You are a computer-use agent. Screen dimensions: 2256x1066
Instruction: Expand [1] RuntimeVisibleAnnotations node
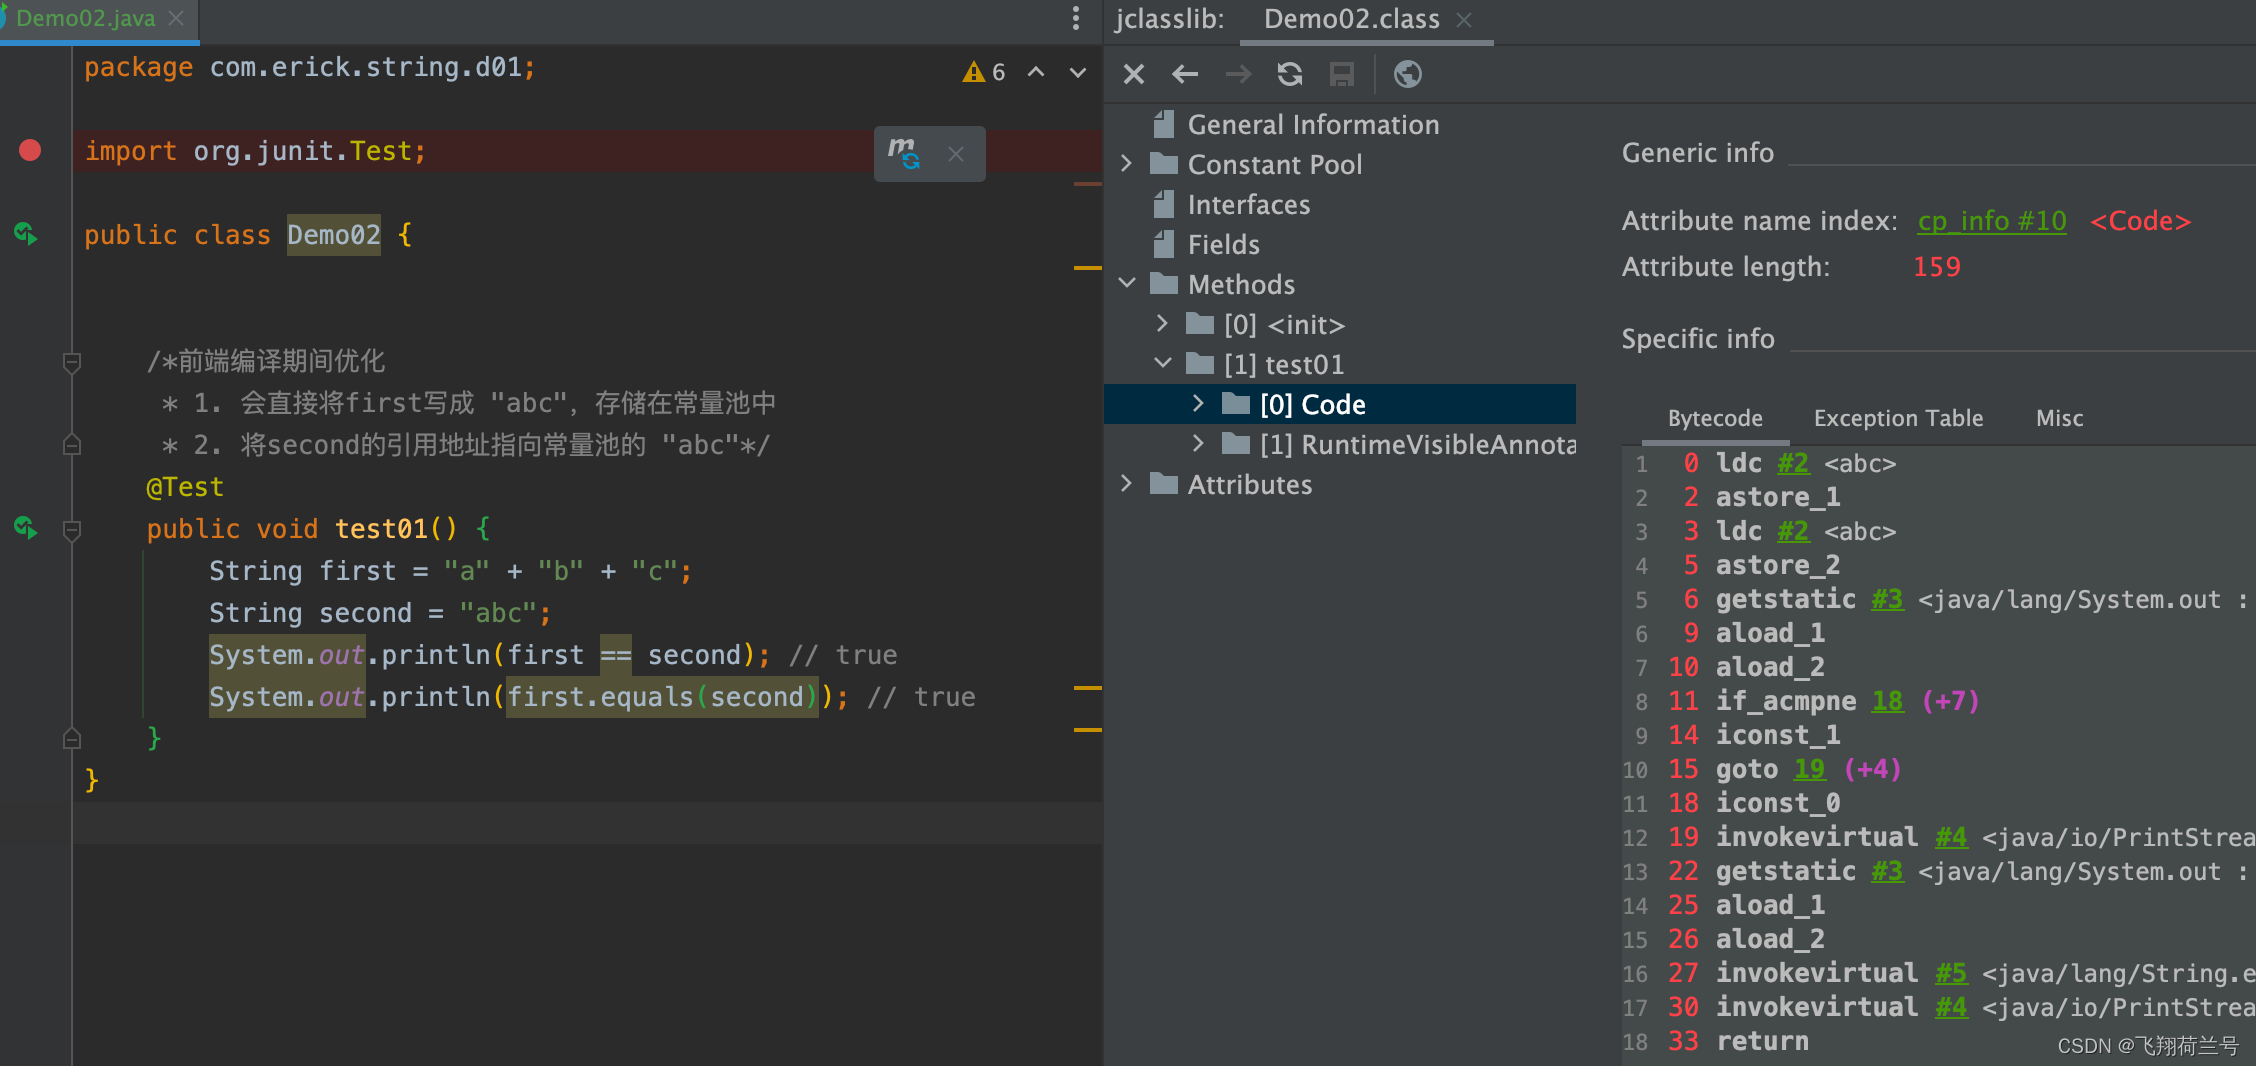click(x=1198, y=443)
